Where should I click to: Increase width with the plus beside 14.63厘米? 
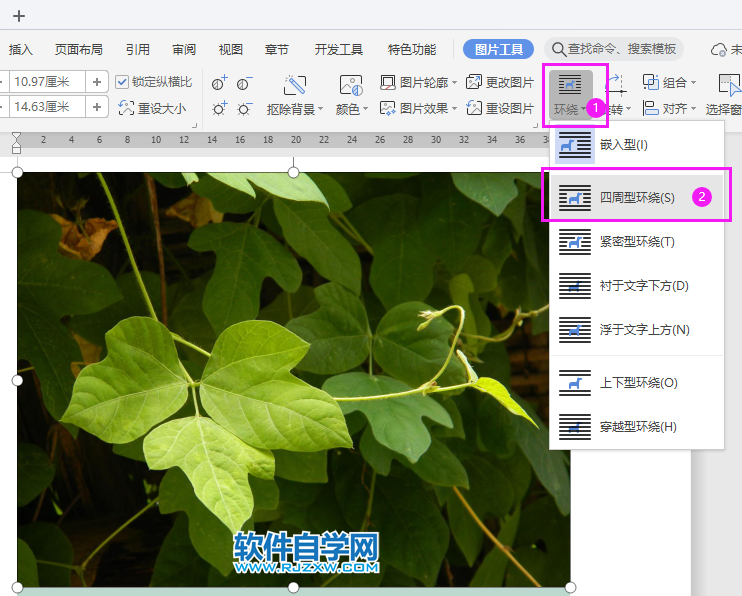pos(97,107)
